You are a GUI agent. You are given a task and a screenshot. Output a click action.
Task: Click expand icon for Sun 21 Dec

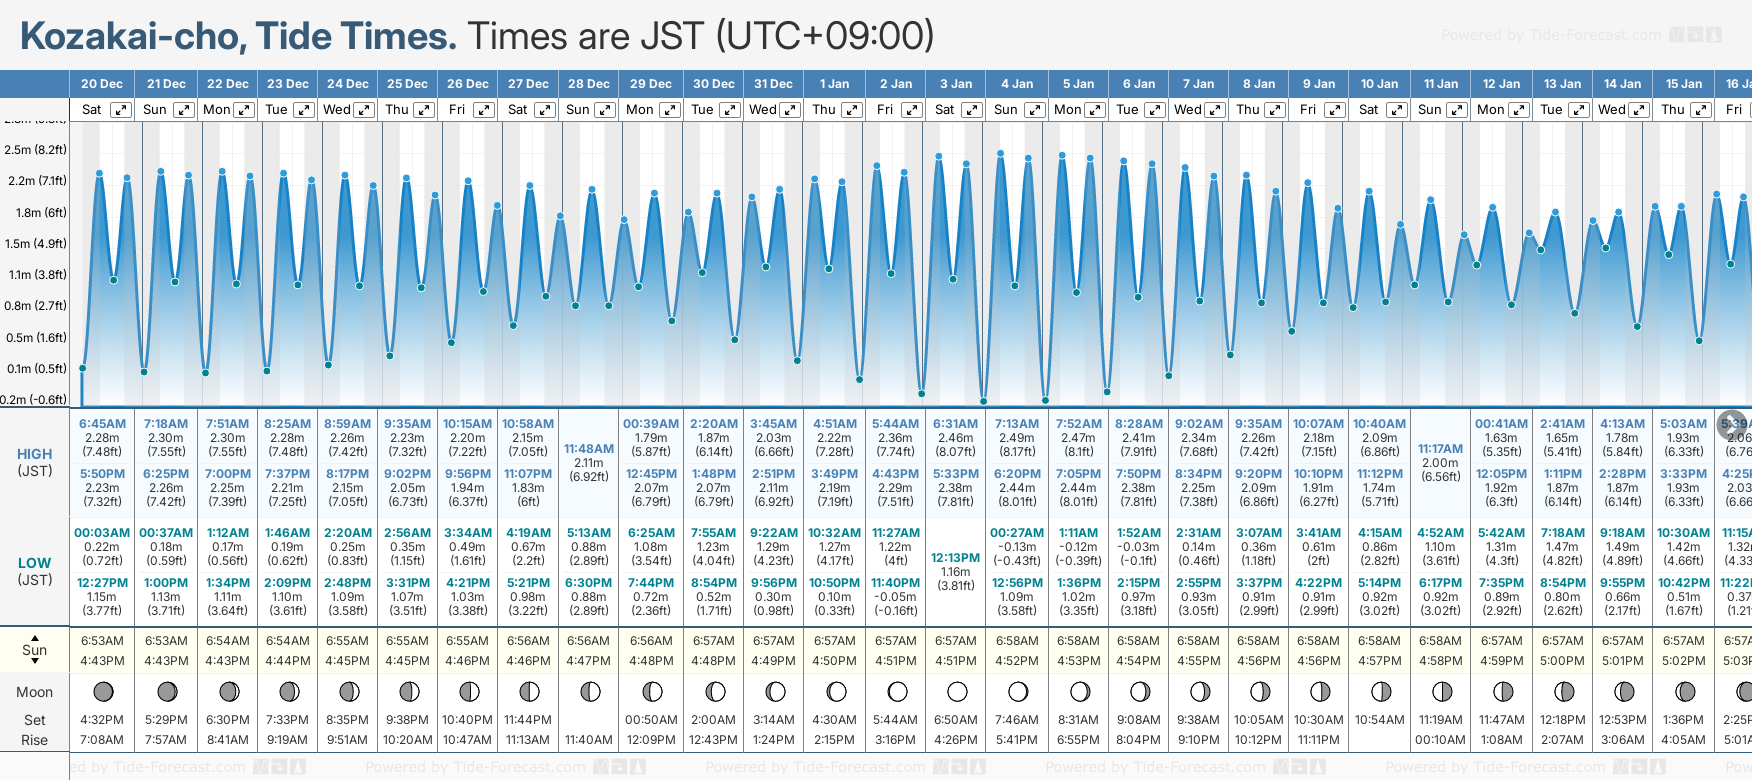point(183,110)
